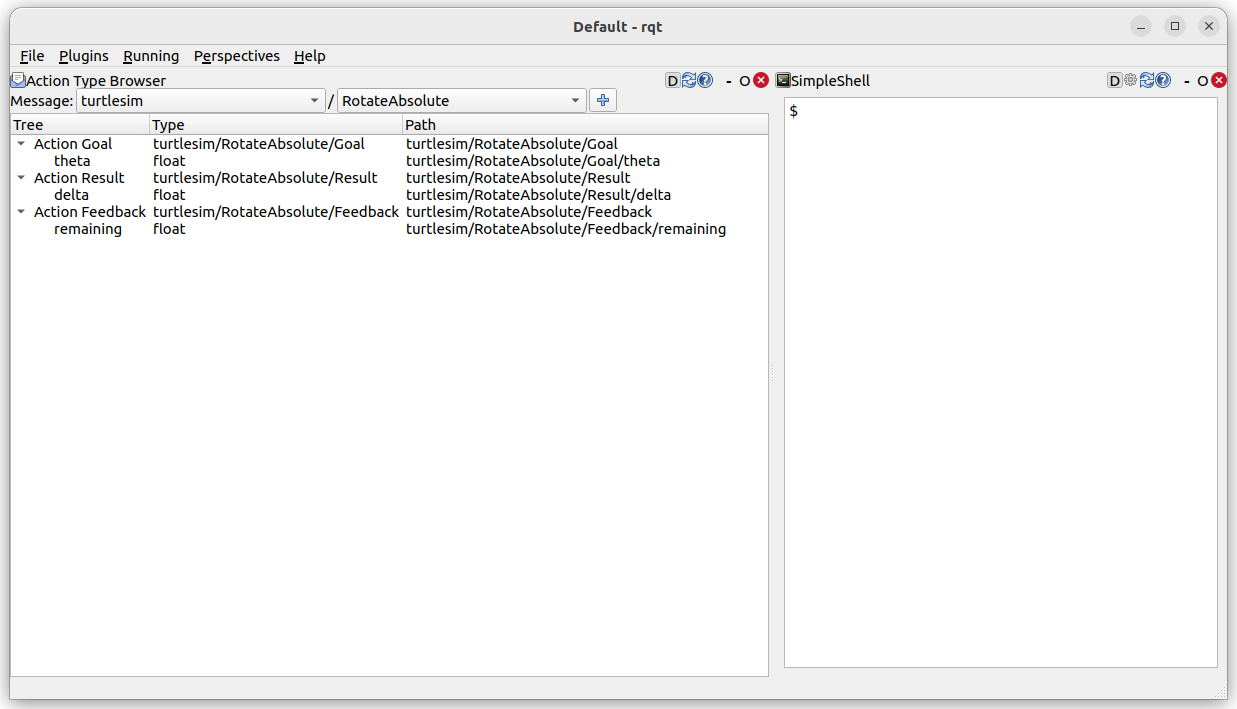The width and height of the screenshot is (1237, 709).
Task: Undock the Action Type Browser panel
Action: click(x=745, y=81)
